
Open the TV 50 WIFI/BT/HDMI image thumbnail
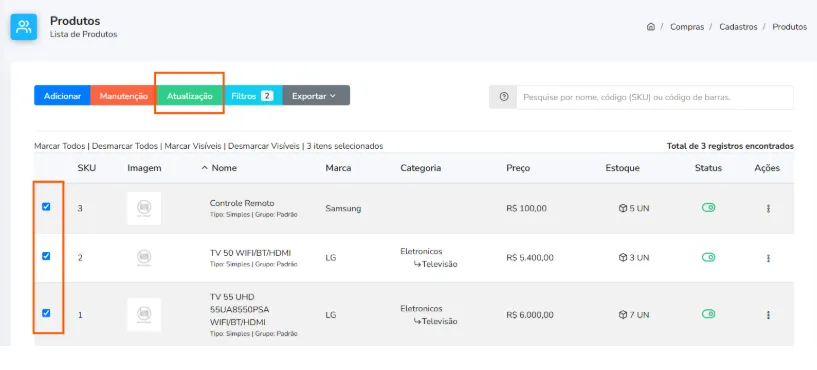[144, 257]
